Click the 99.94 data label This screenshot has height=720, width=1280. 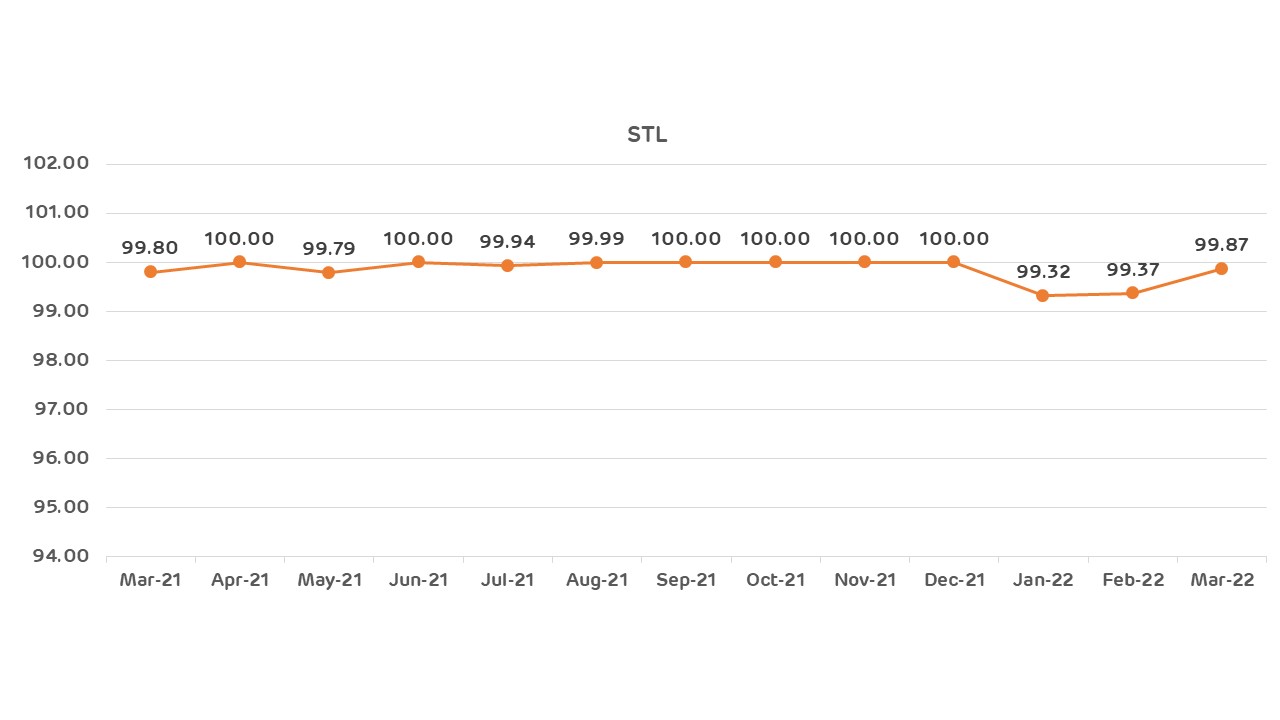click(507, 242)
